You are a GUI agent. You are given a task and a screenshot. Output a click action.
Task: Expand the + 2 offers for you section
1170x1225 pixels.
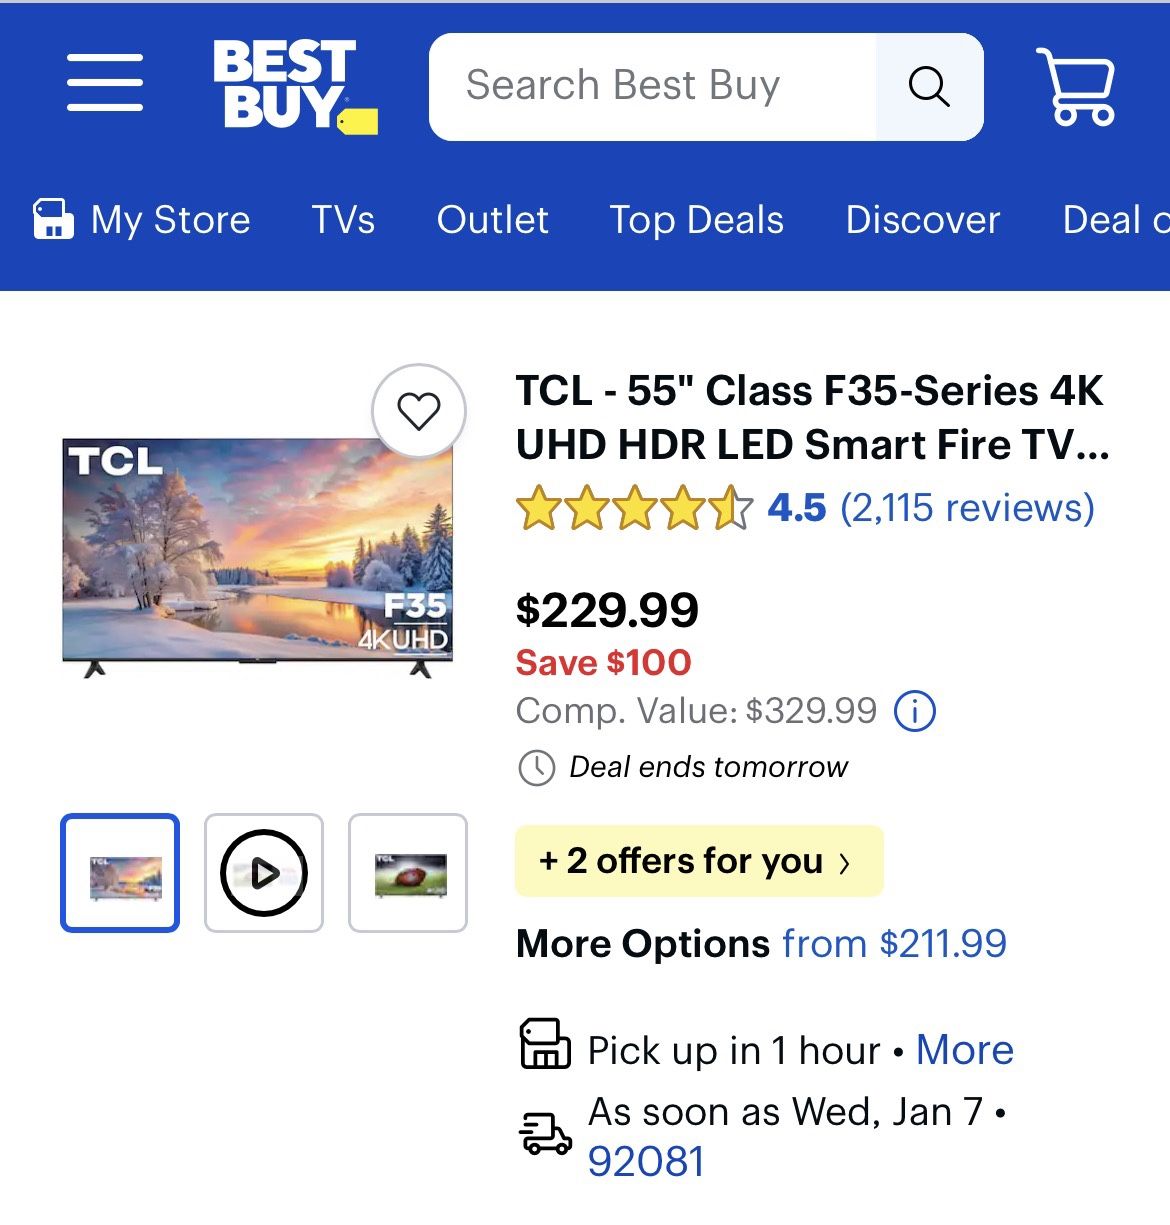698,861
